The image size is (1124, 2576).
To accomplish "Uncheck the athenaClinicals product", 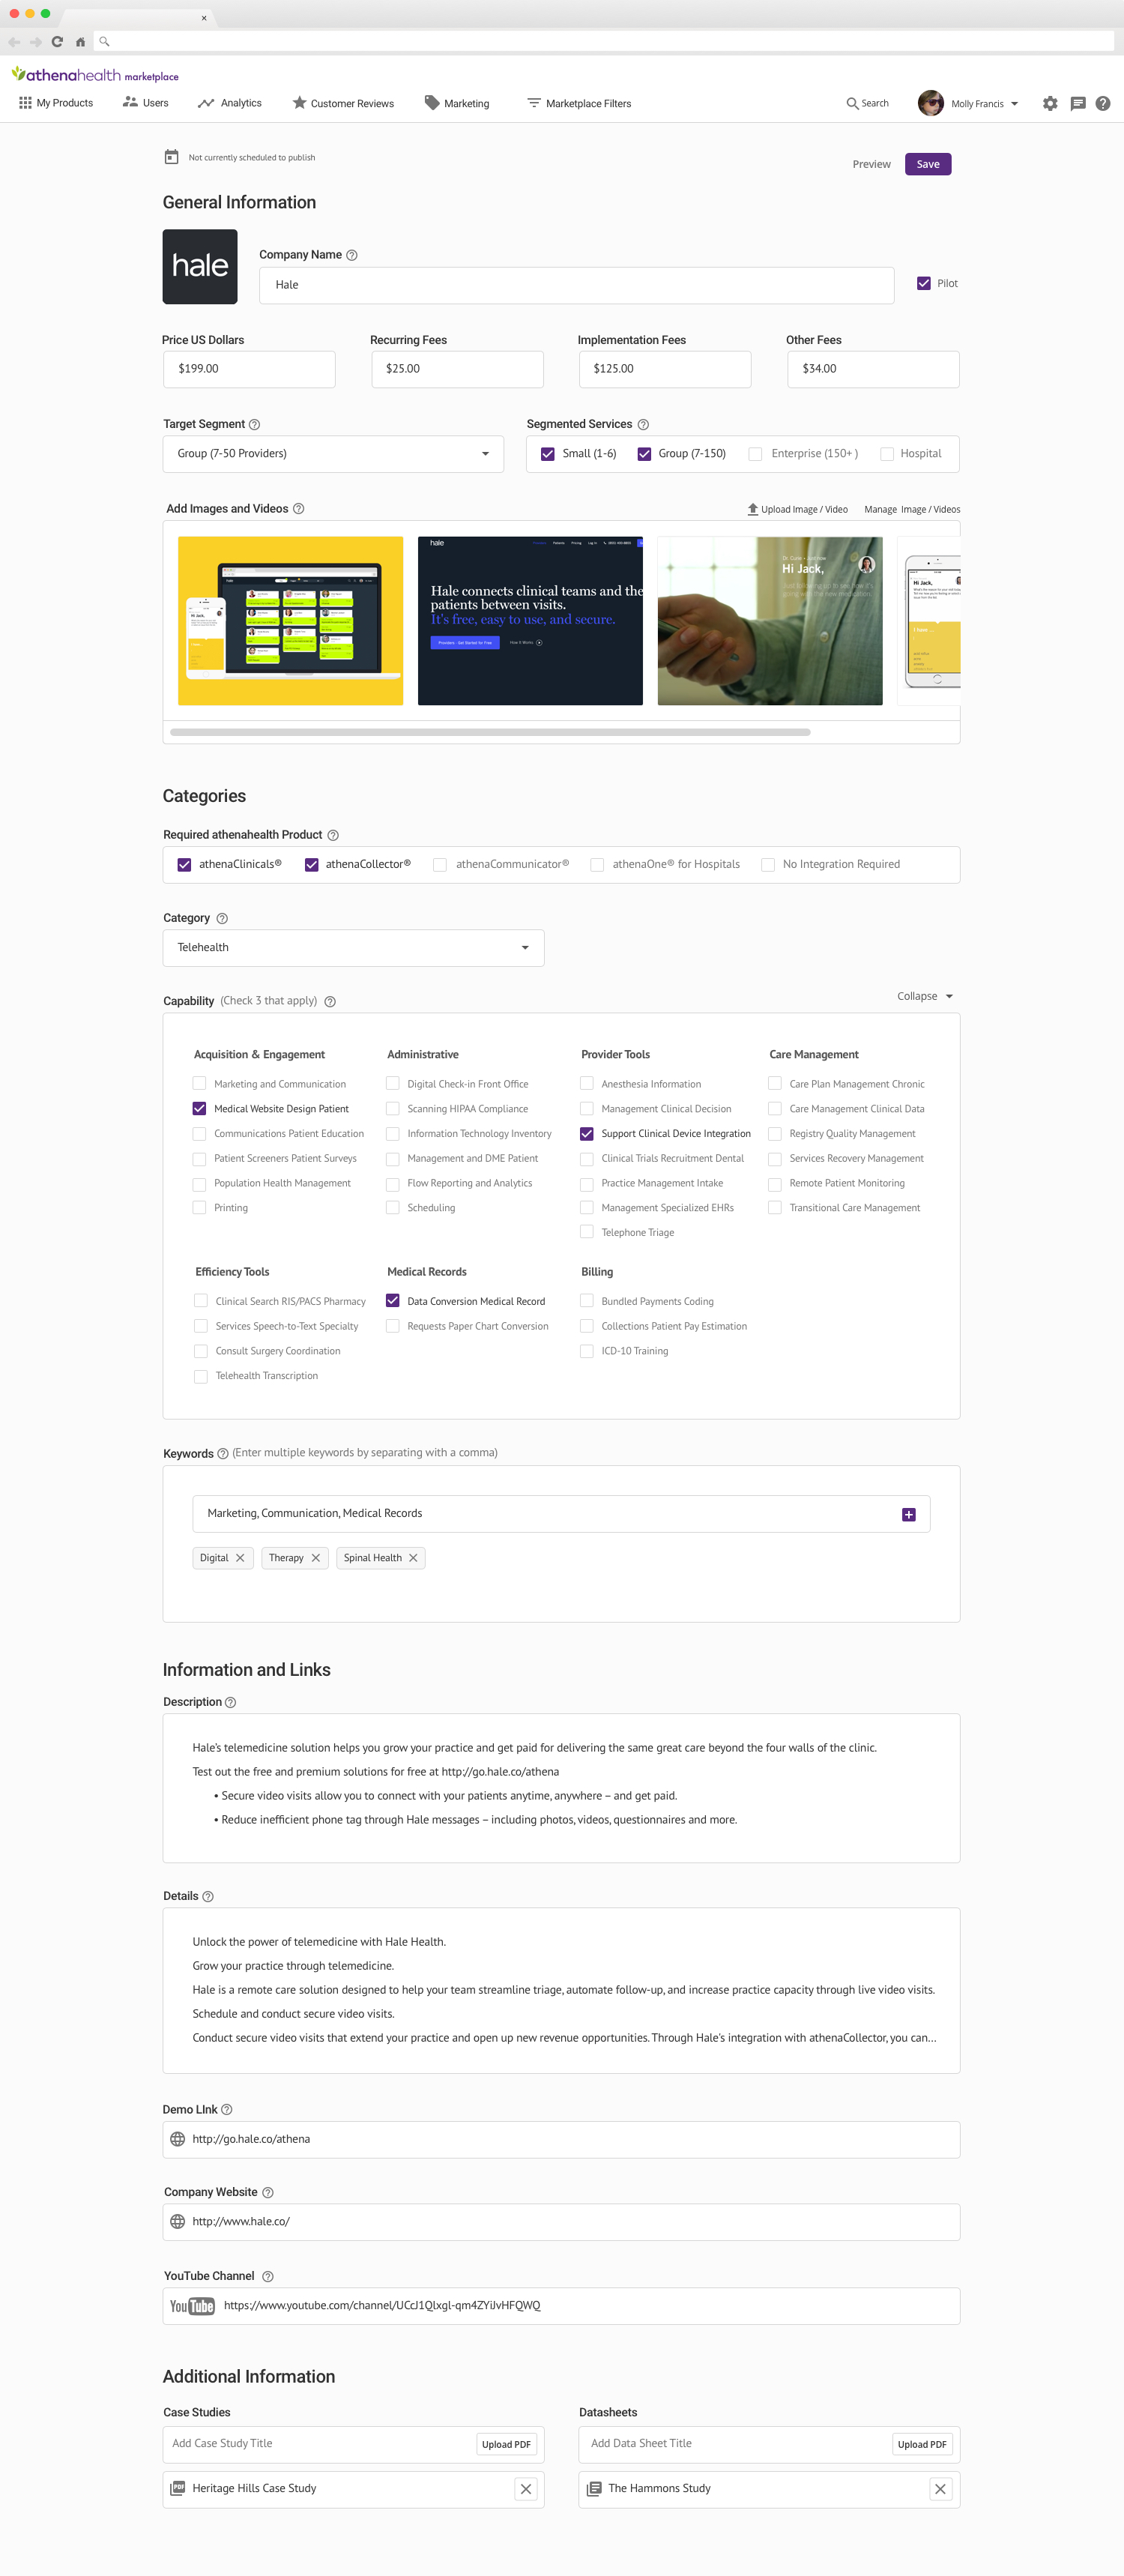I will pyautogui.click(x=184, y=865).
